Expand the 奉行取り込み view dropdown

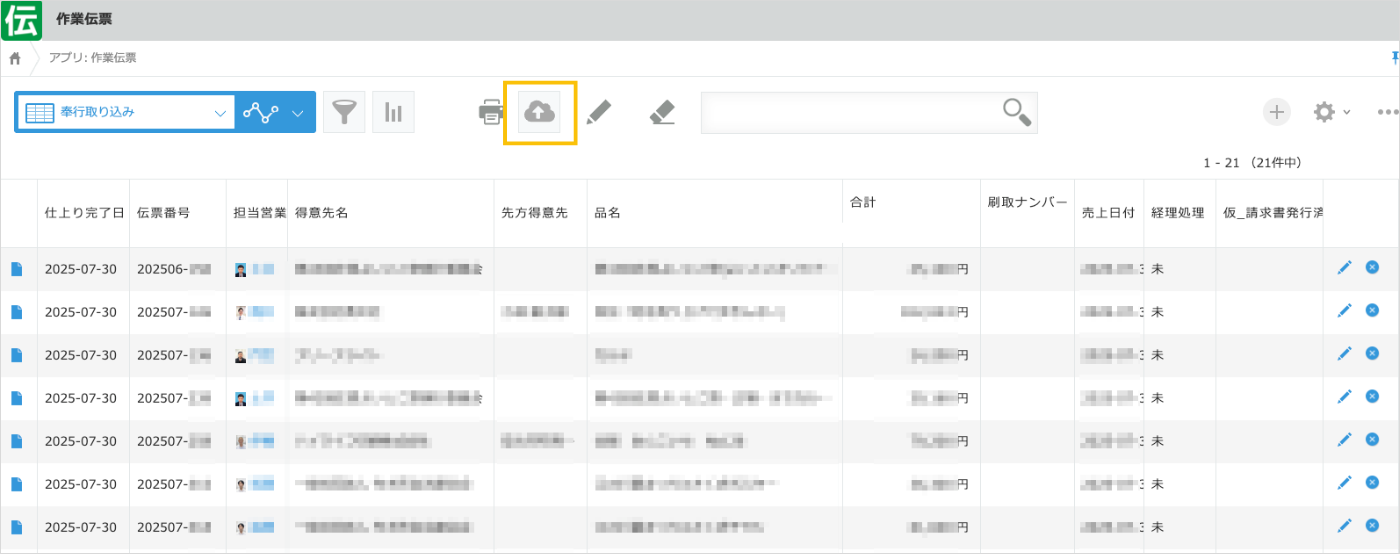(x=220, y=113)
